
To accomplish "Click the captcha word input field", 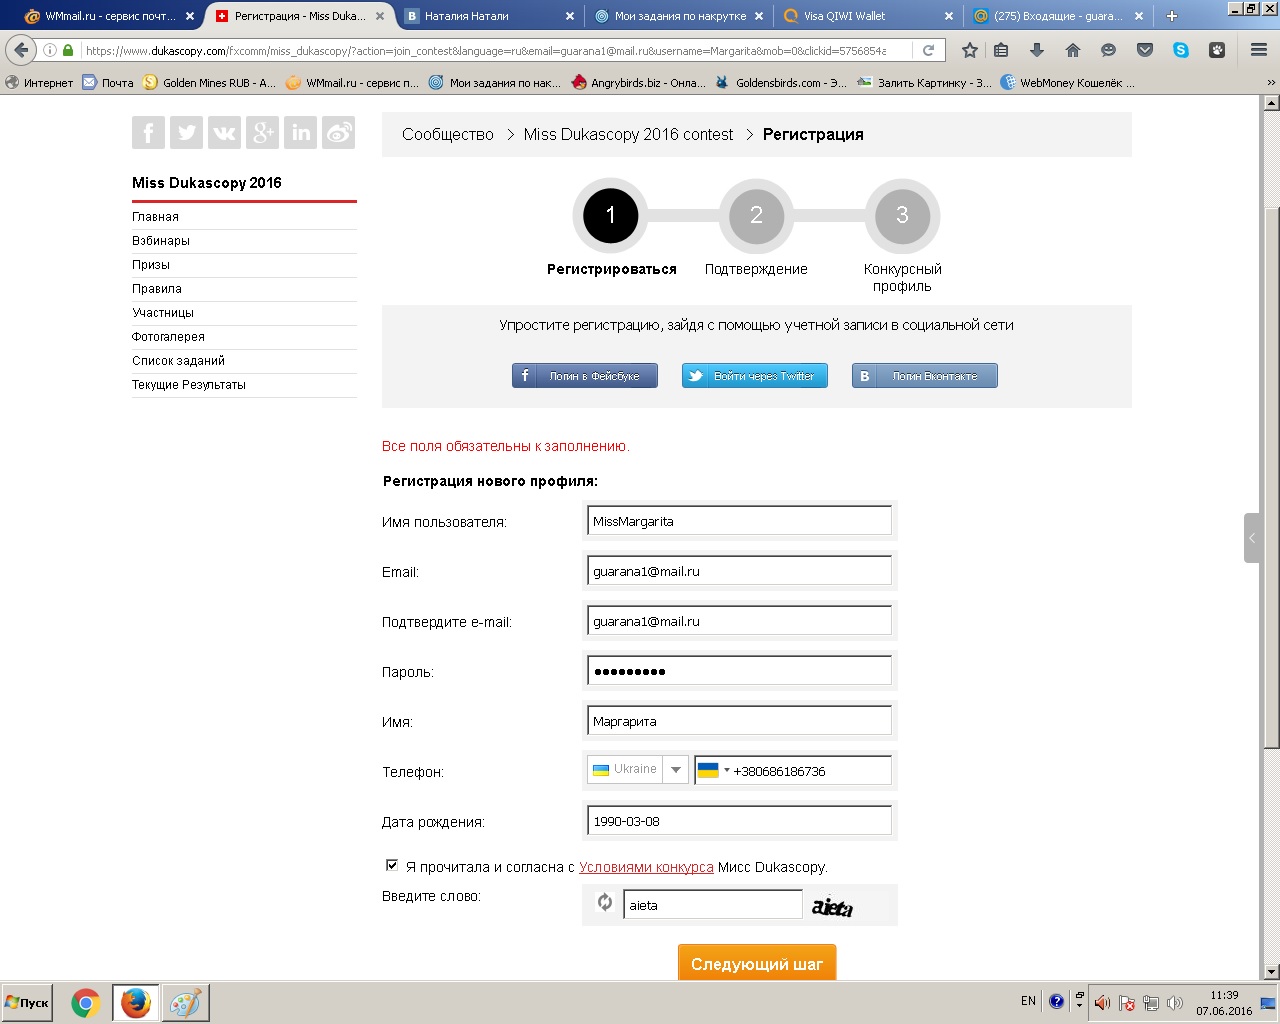I will (x=713, y=905).
